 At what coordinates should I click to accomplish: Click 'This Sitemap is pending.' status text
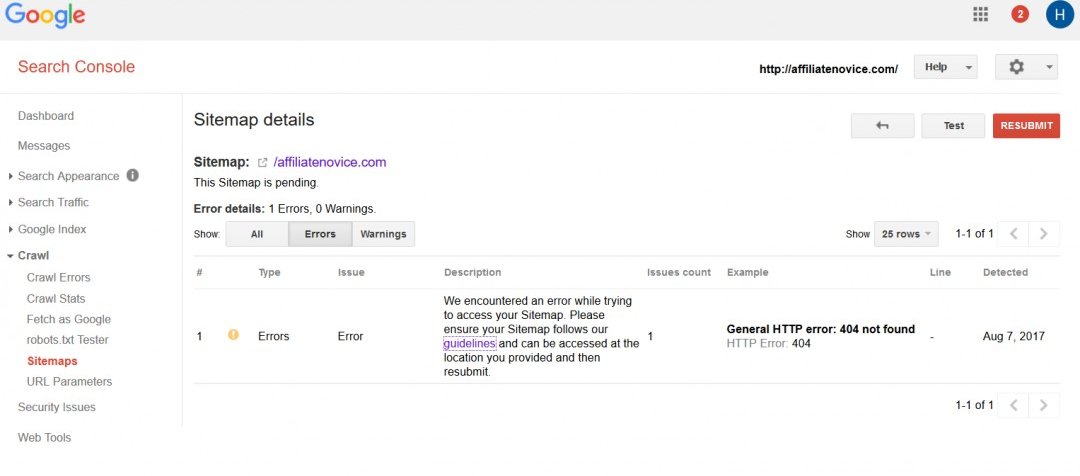[256, 183]
